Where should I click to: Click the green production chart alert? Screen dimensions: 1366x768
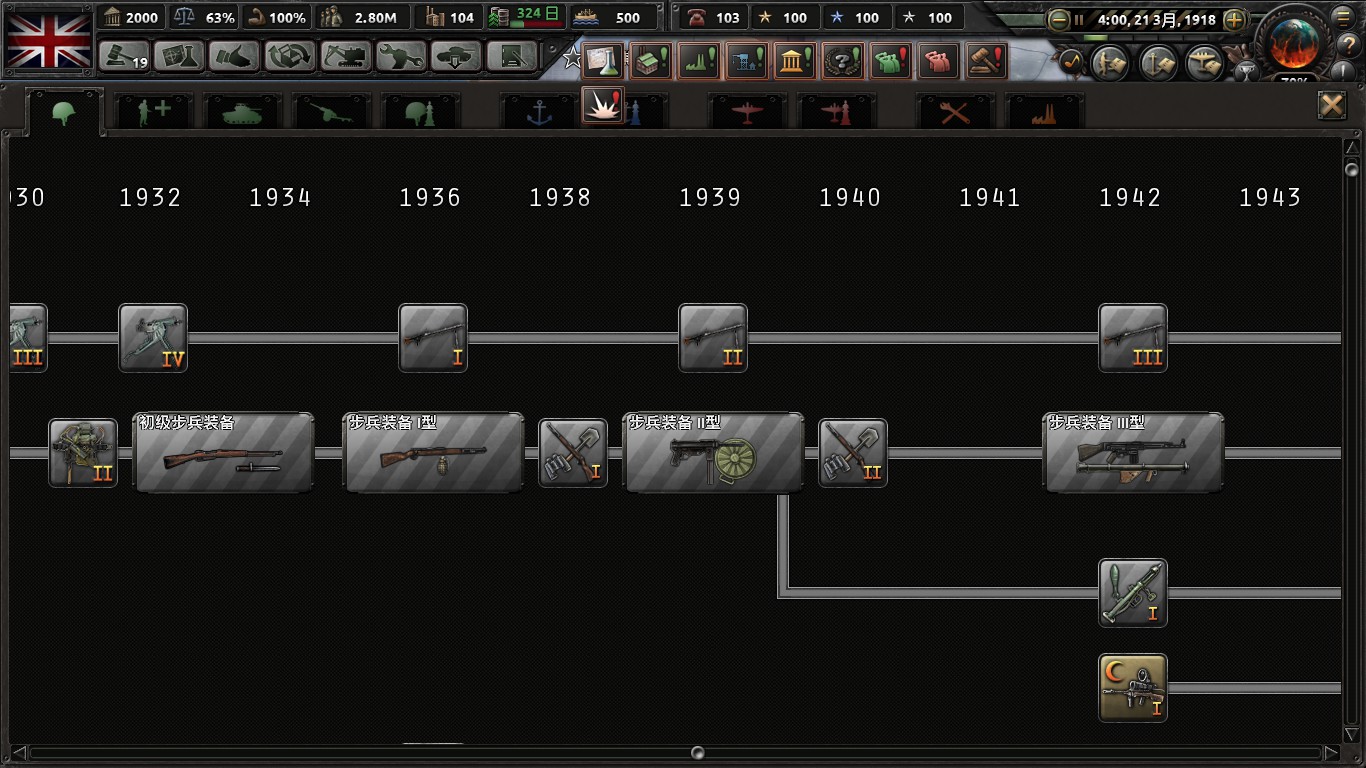coord(699,61)
